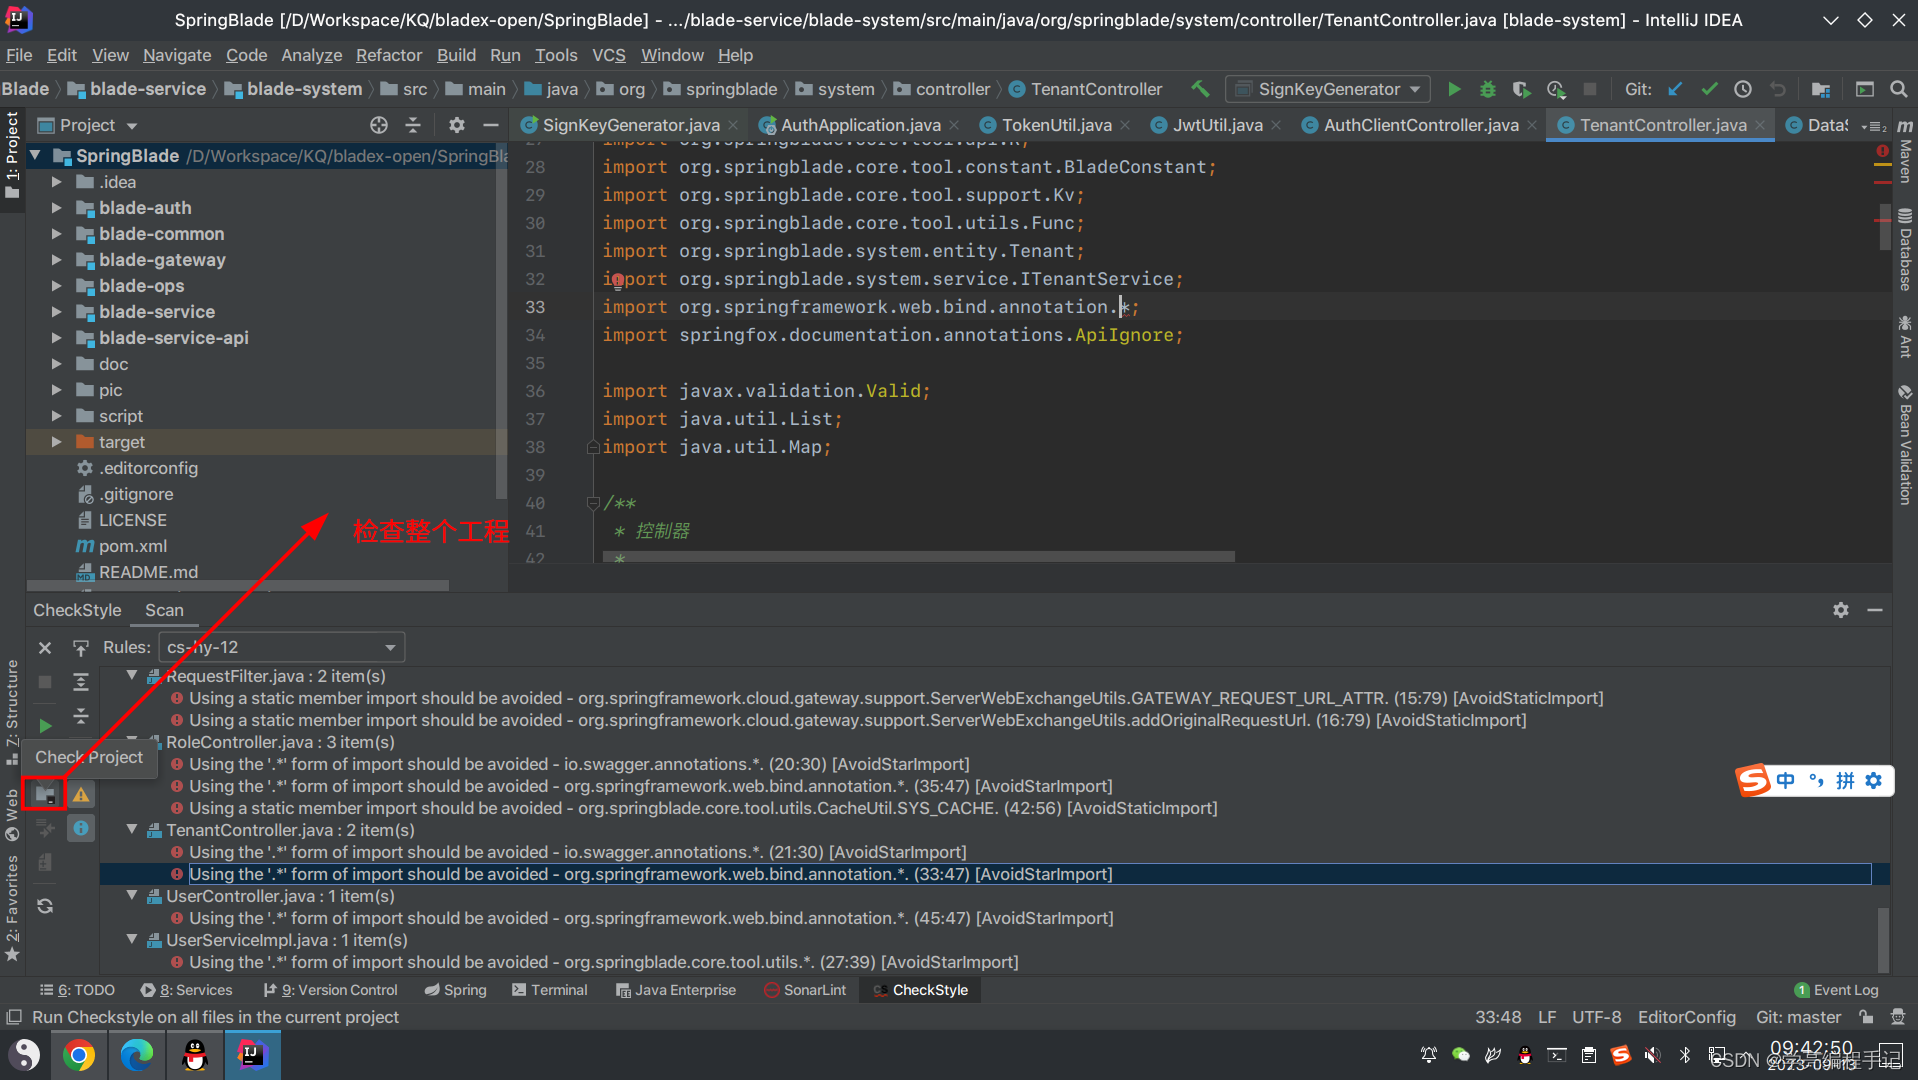Screen dimensions: 1918x1080
Task: Click the Build Project hammer icon
Action: click(1200, 89)
